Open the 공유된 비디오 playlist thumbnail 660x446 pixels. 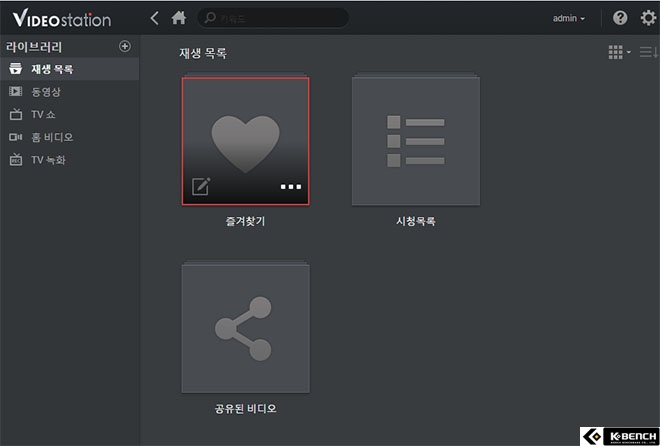tap(245, 329)
